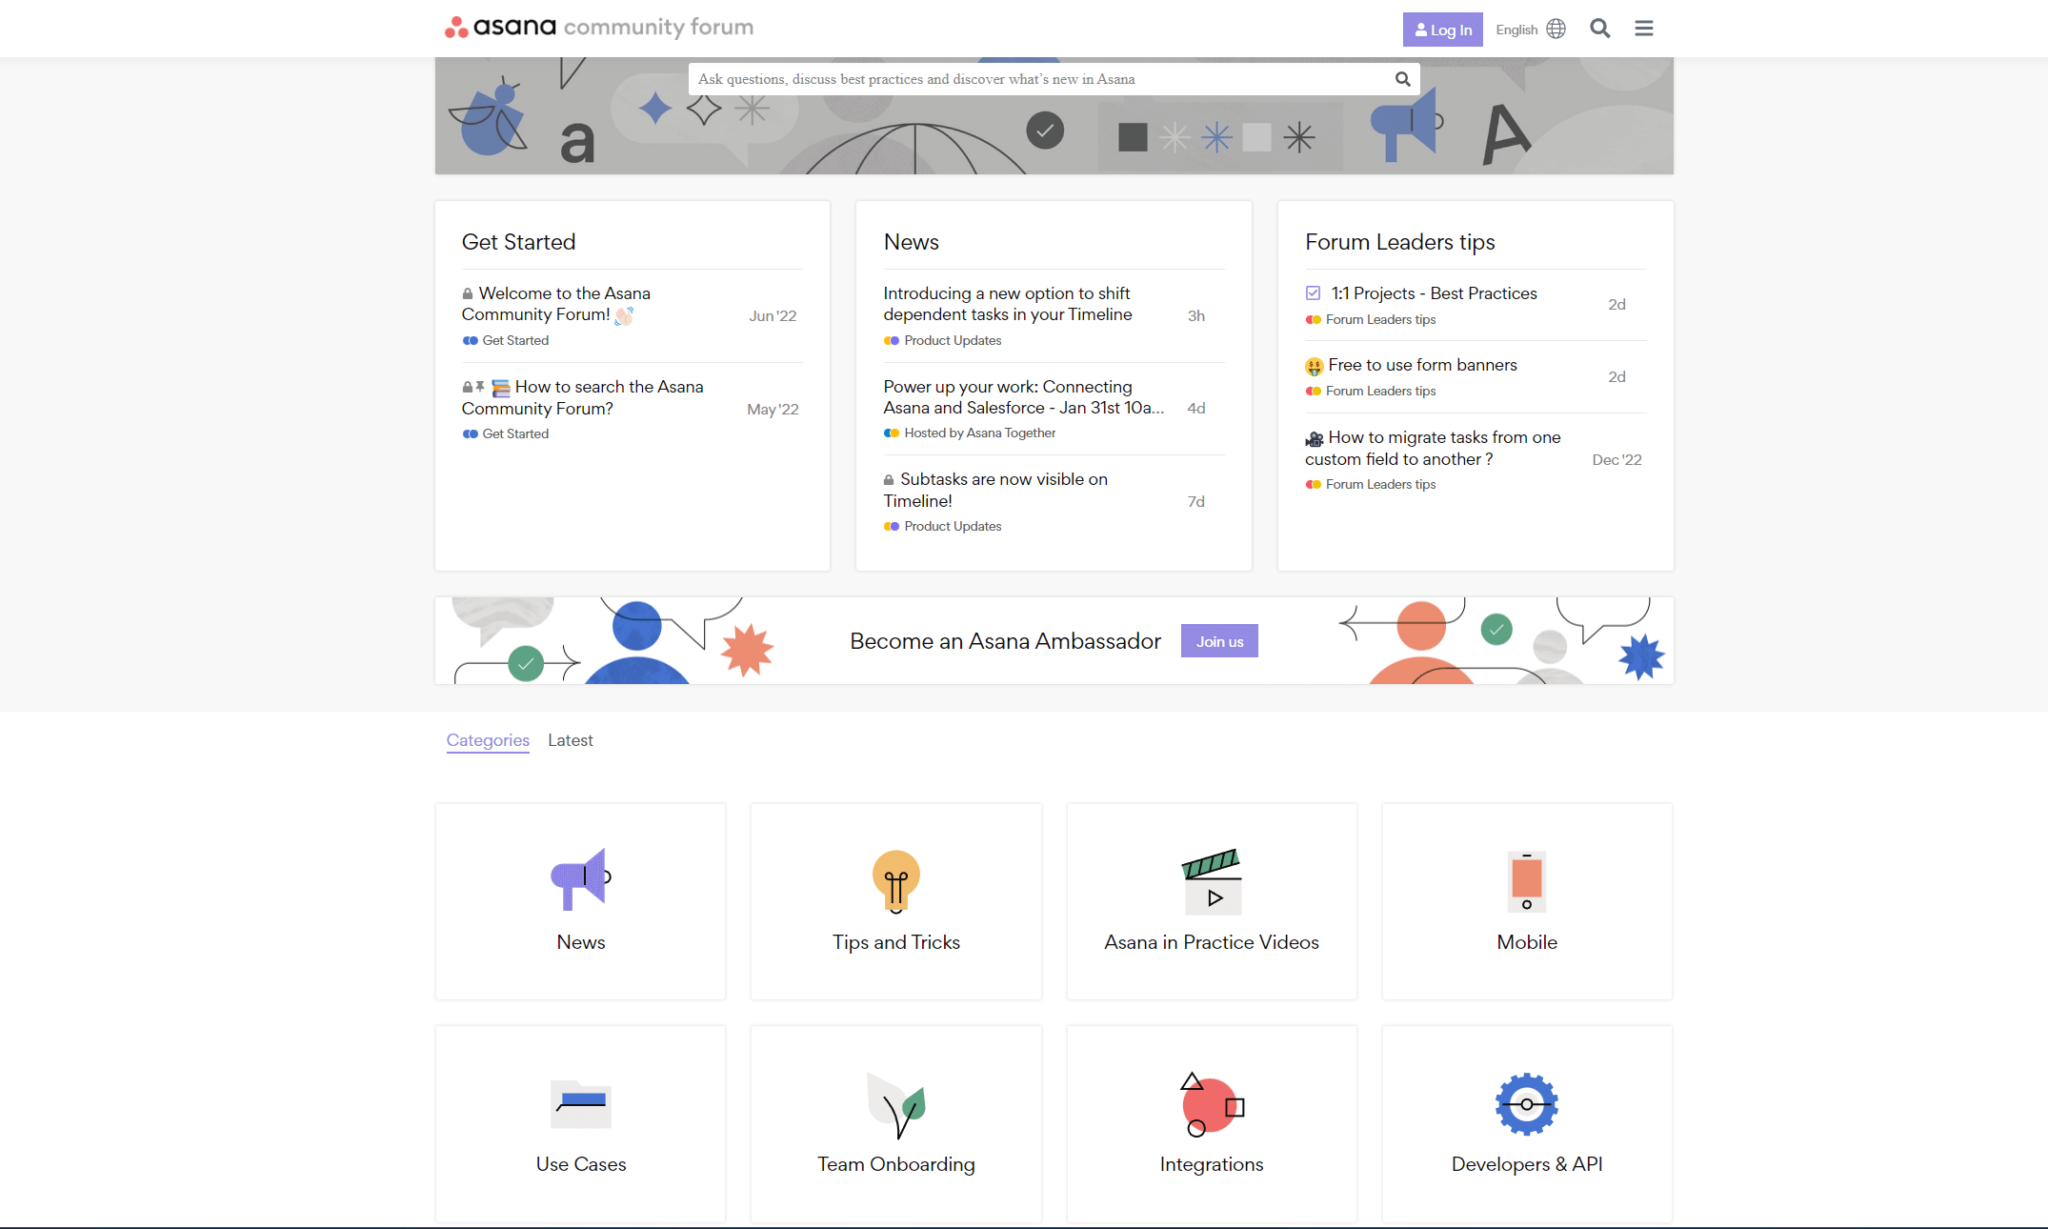The image size is (2048, 1229).
Task: Switch to the Latest tab
Action: [x=570, y=740]
